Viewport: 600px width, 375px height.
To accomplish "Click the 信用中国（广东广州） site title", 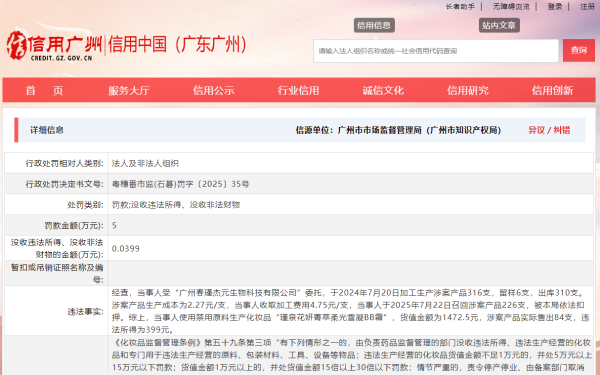I will 177,44.
